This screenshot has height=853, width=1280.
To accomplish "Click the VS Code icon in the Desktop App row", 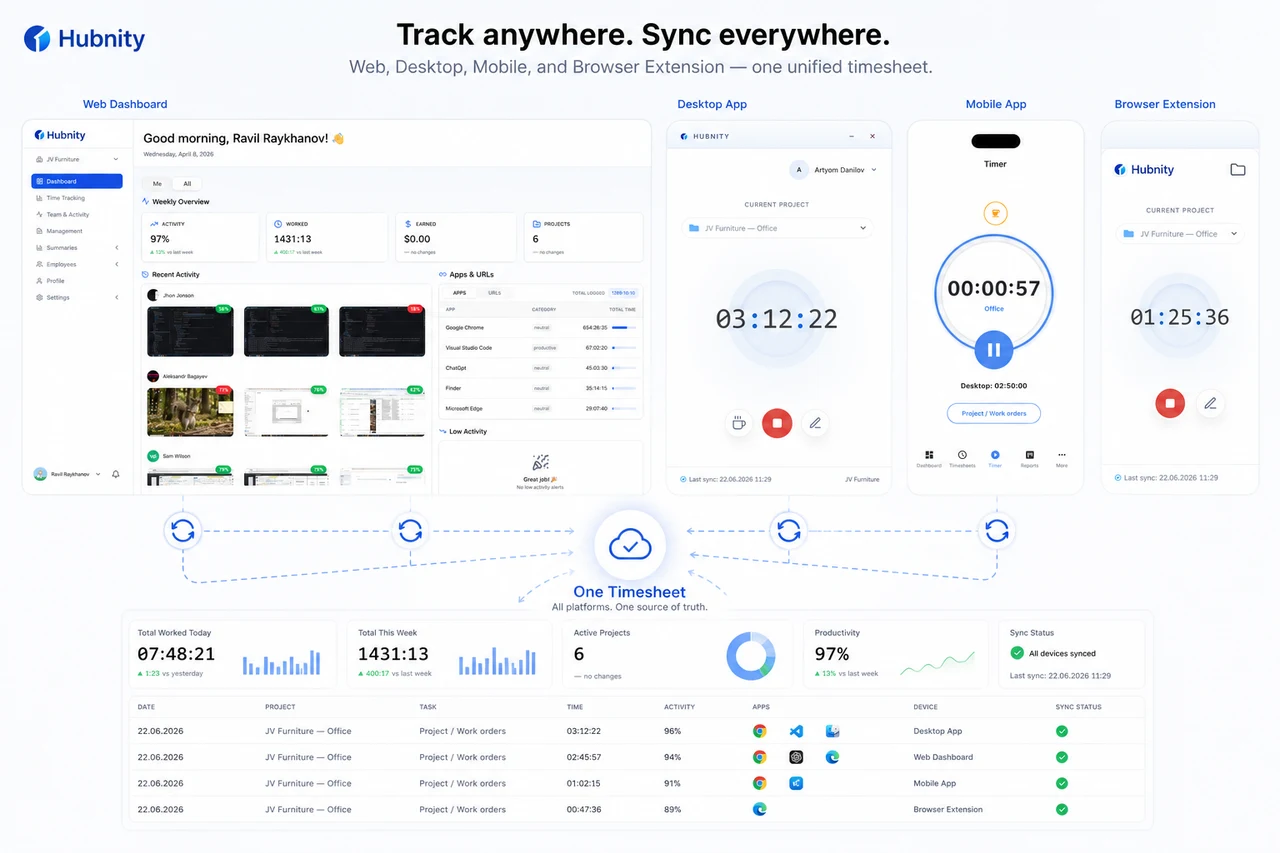I will (796, 731).
